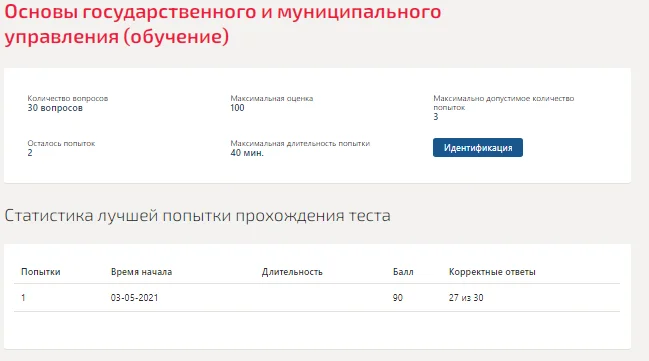Click the Попытки column header
649x361 pixels.
point(41,272)
